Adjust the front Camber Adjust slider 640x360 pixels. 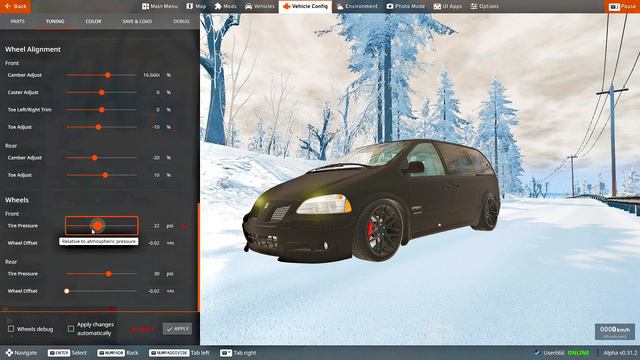(101, 75)
